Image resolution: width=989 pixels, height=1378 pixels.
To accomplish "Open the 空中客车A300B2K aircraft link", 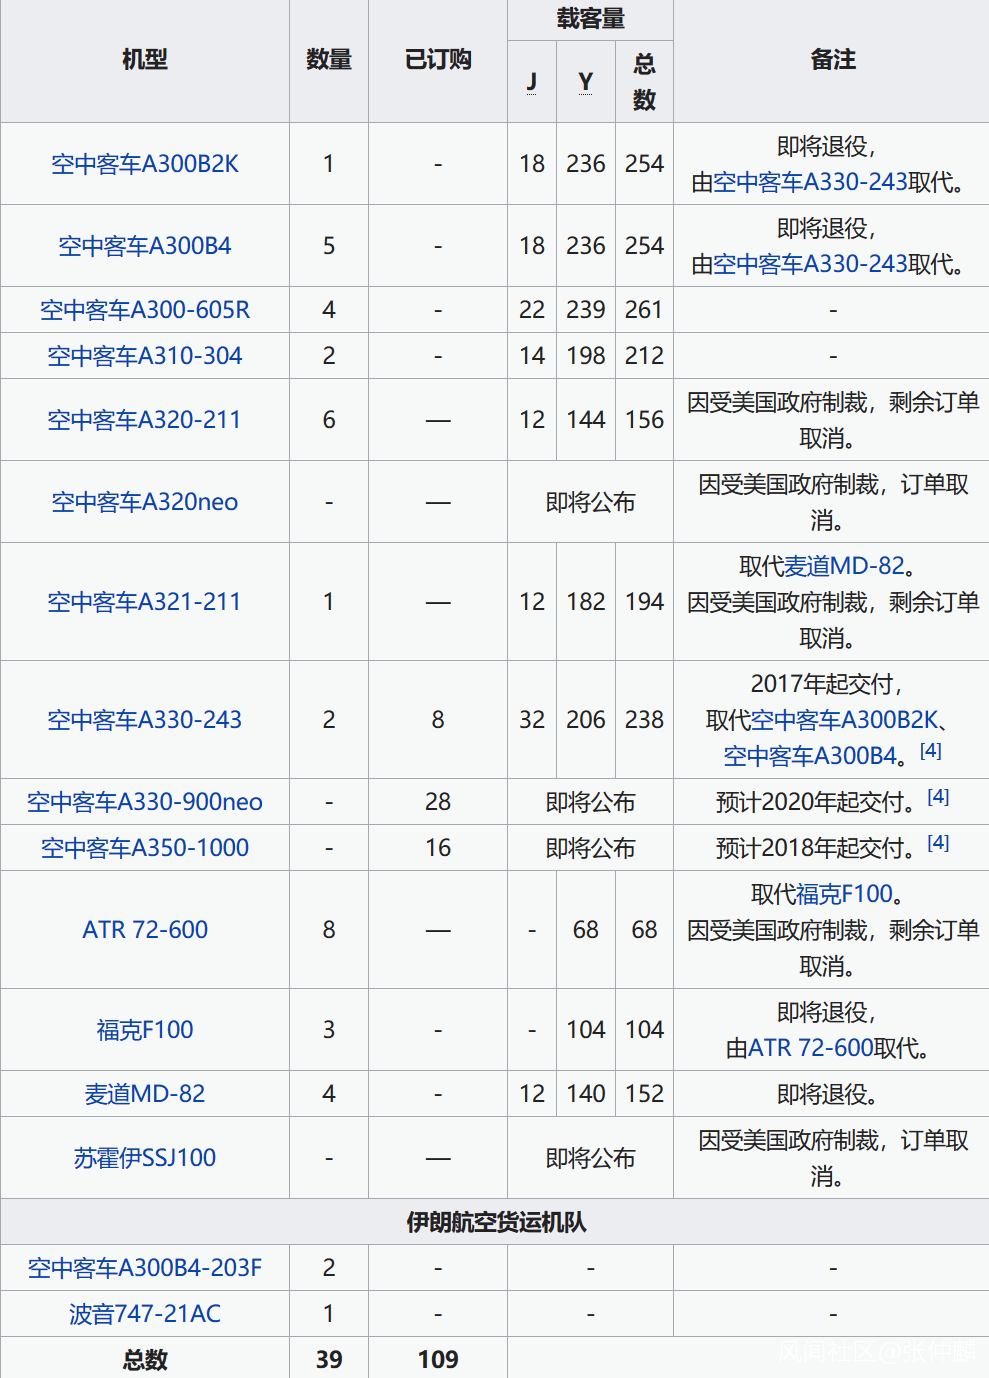I will pos(145,164).
